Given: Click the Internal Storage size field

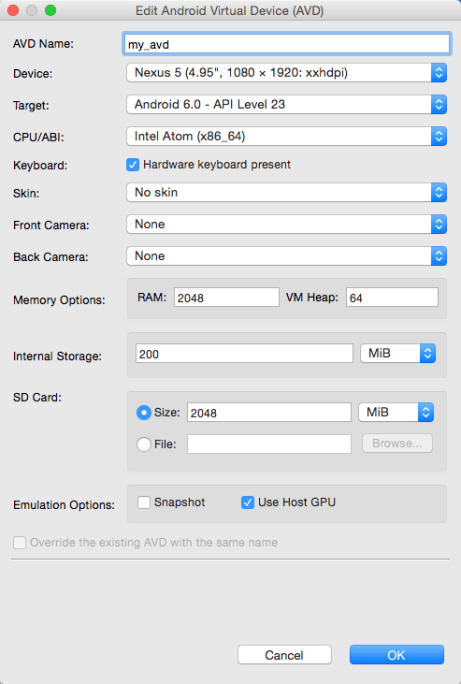Looking at the screenshot, I should coord(244,353).
